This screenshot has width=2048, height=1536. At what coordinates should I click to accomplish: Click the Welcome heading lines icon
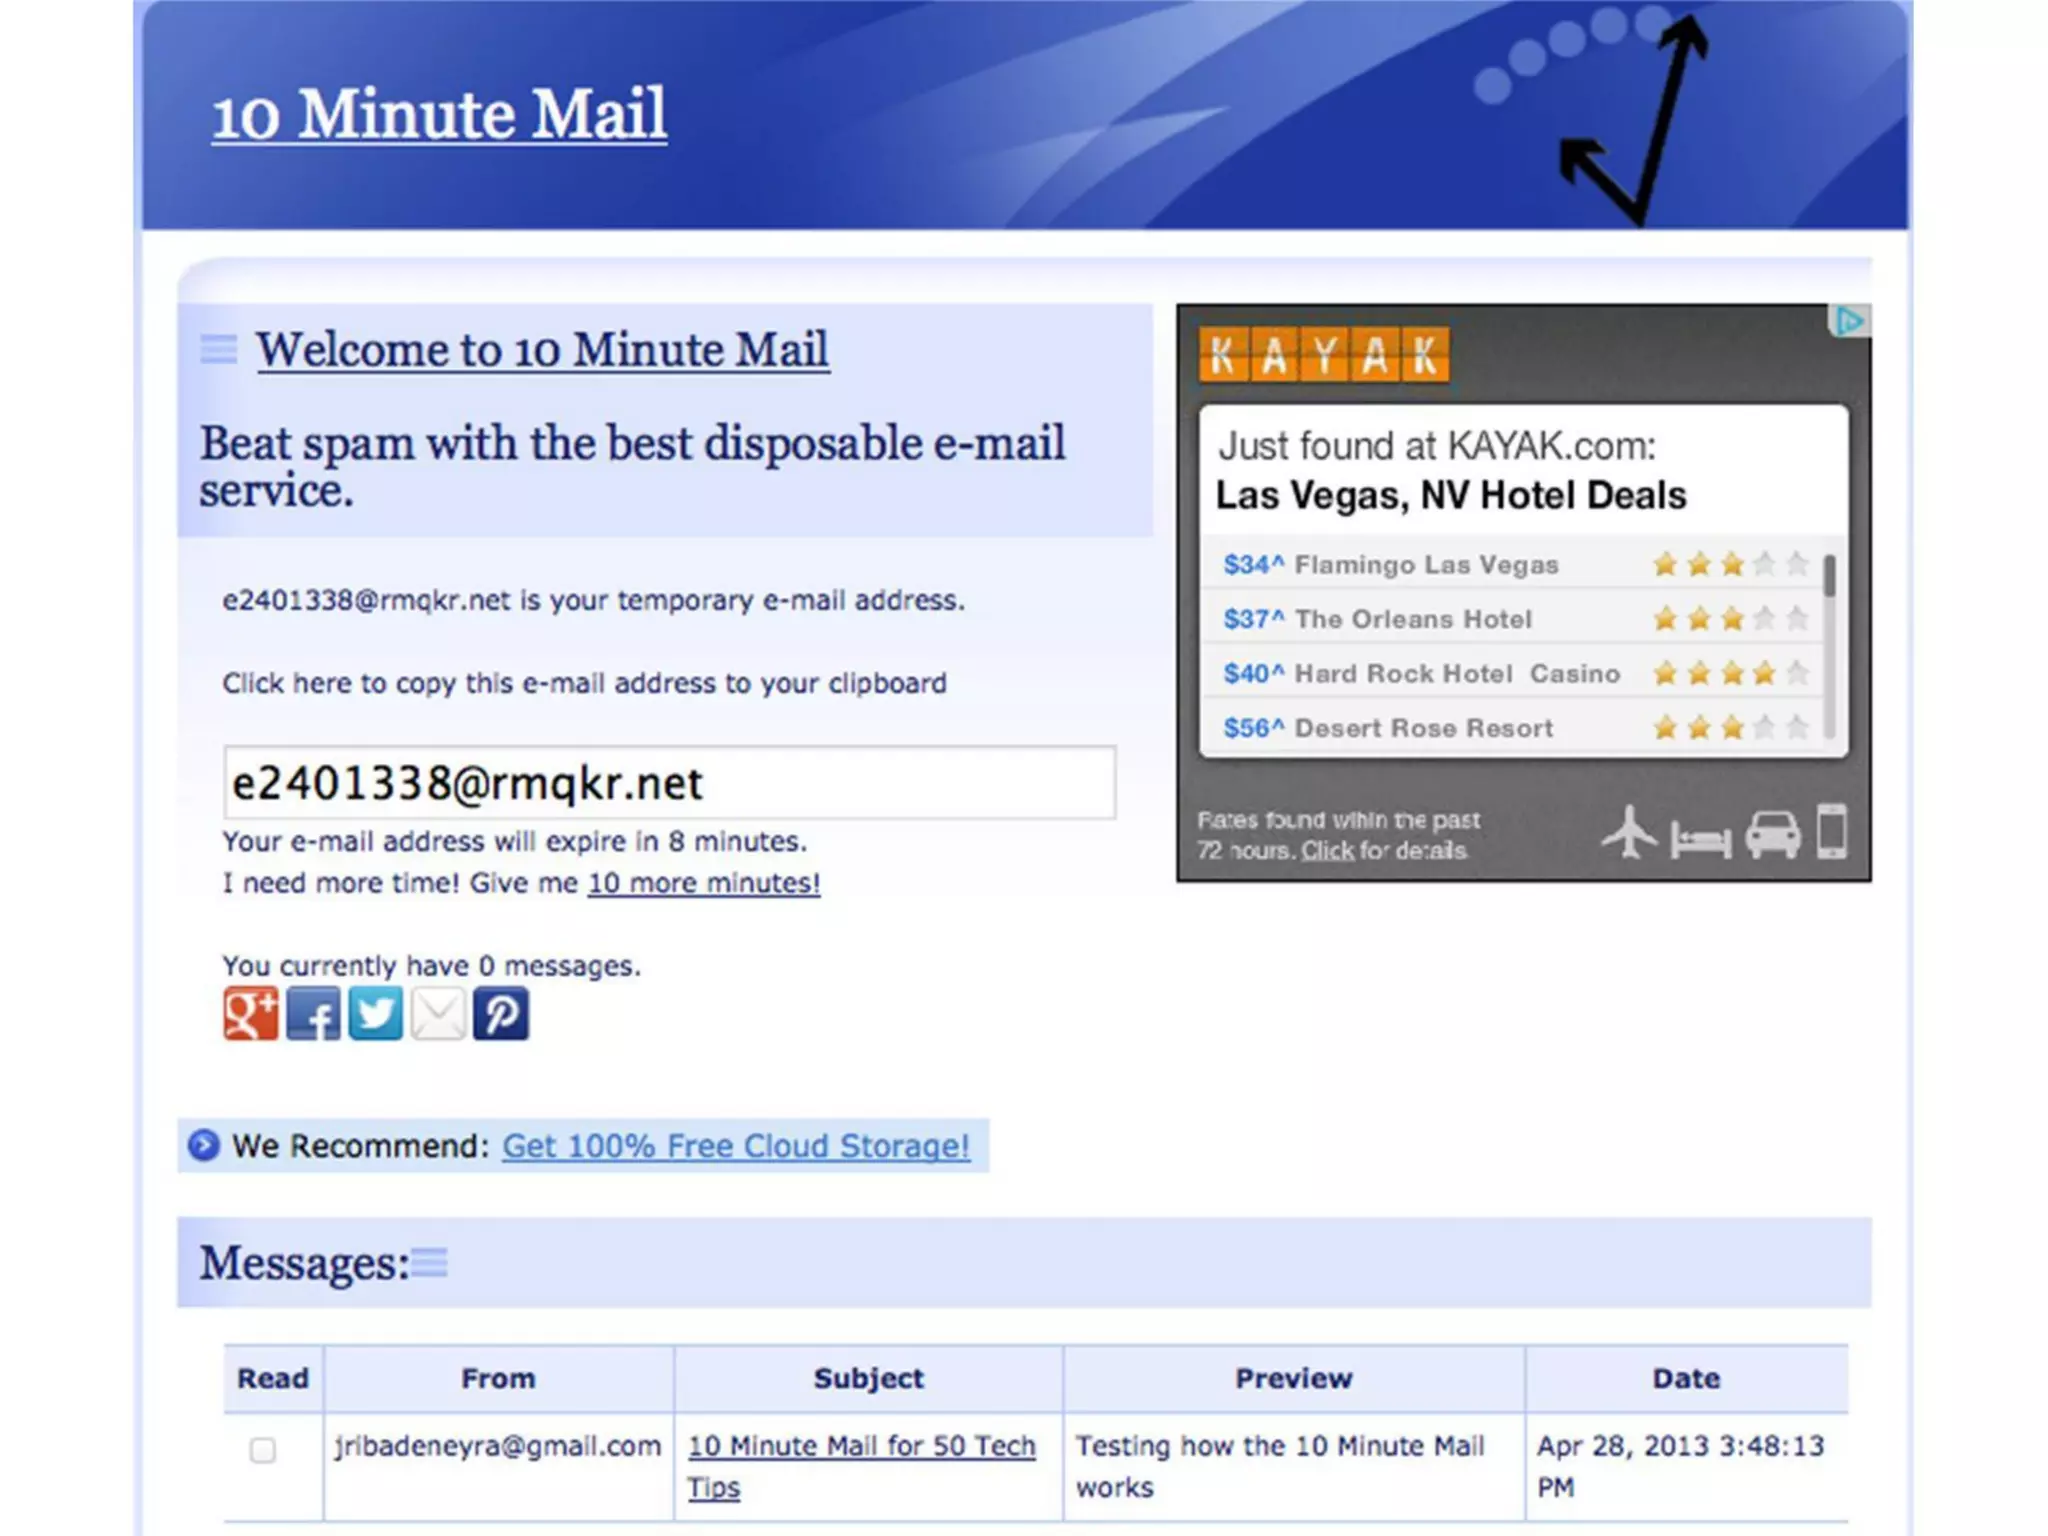pyautogui.click(x=218, y=350)
